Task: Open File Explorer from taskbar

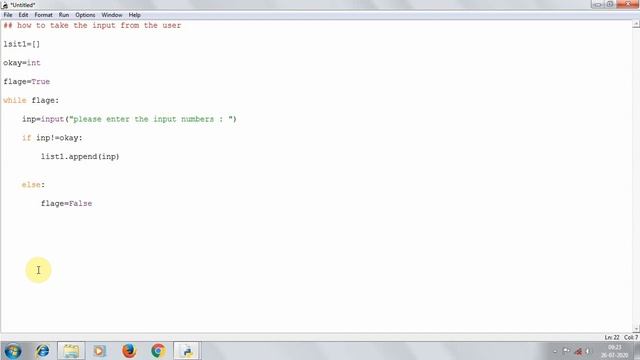Action: (71, 351)
